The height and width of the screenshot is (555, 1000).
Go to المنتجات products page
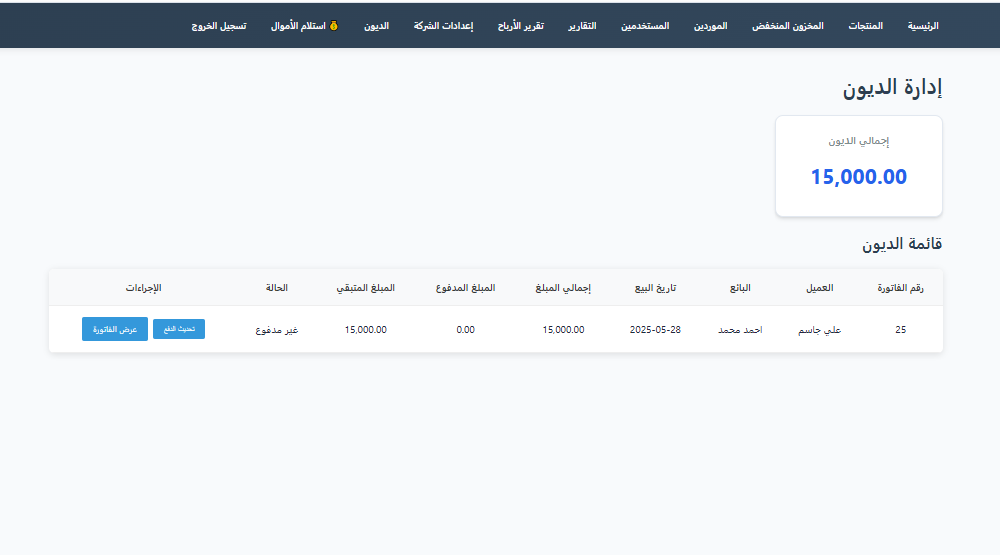coord(865,26)
